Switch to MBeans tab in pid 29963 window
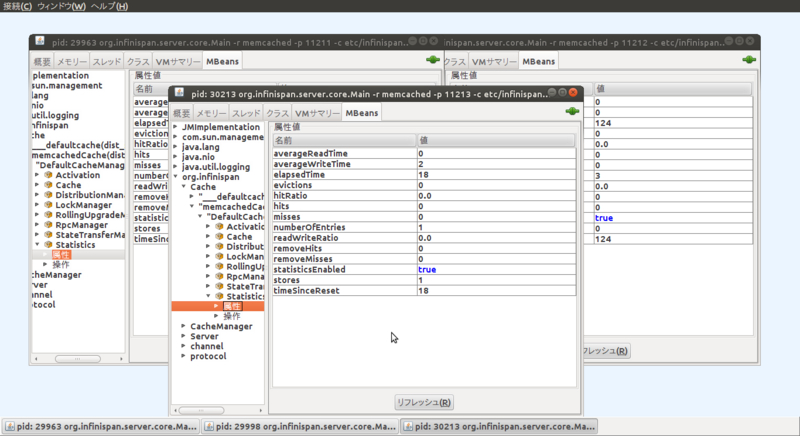The image size is (800, 436). (x=222, y=61)
